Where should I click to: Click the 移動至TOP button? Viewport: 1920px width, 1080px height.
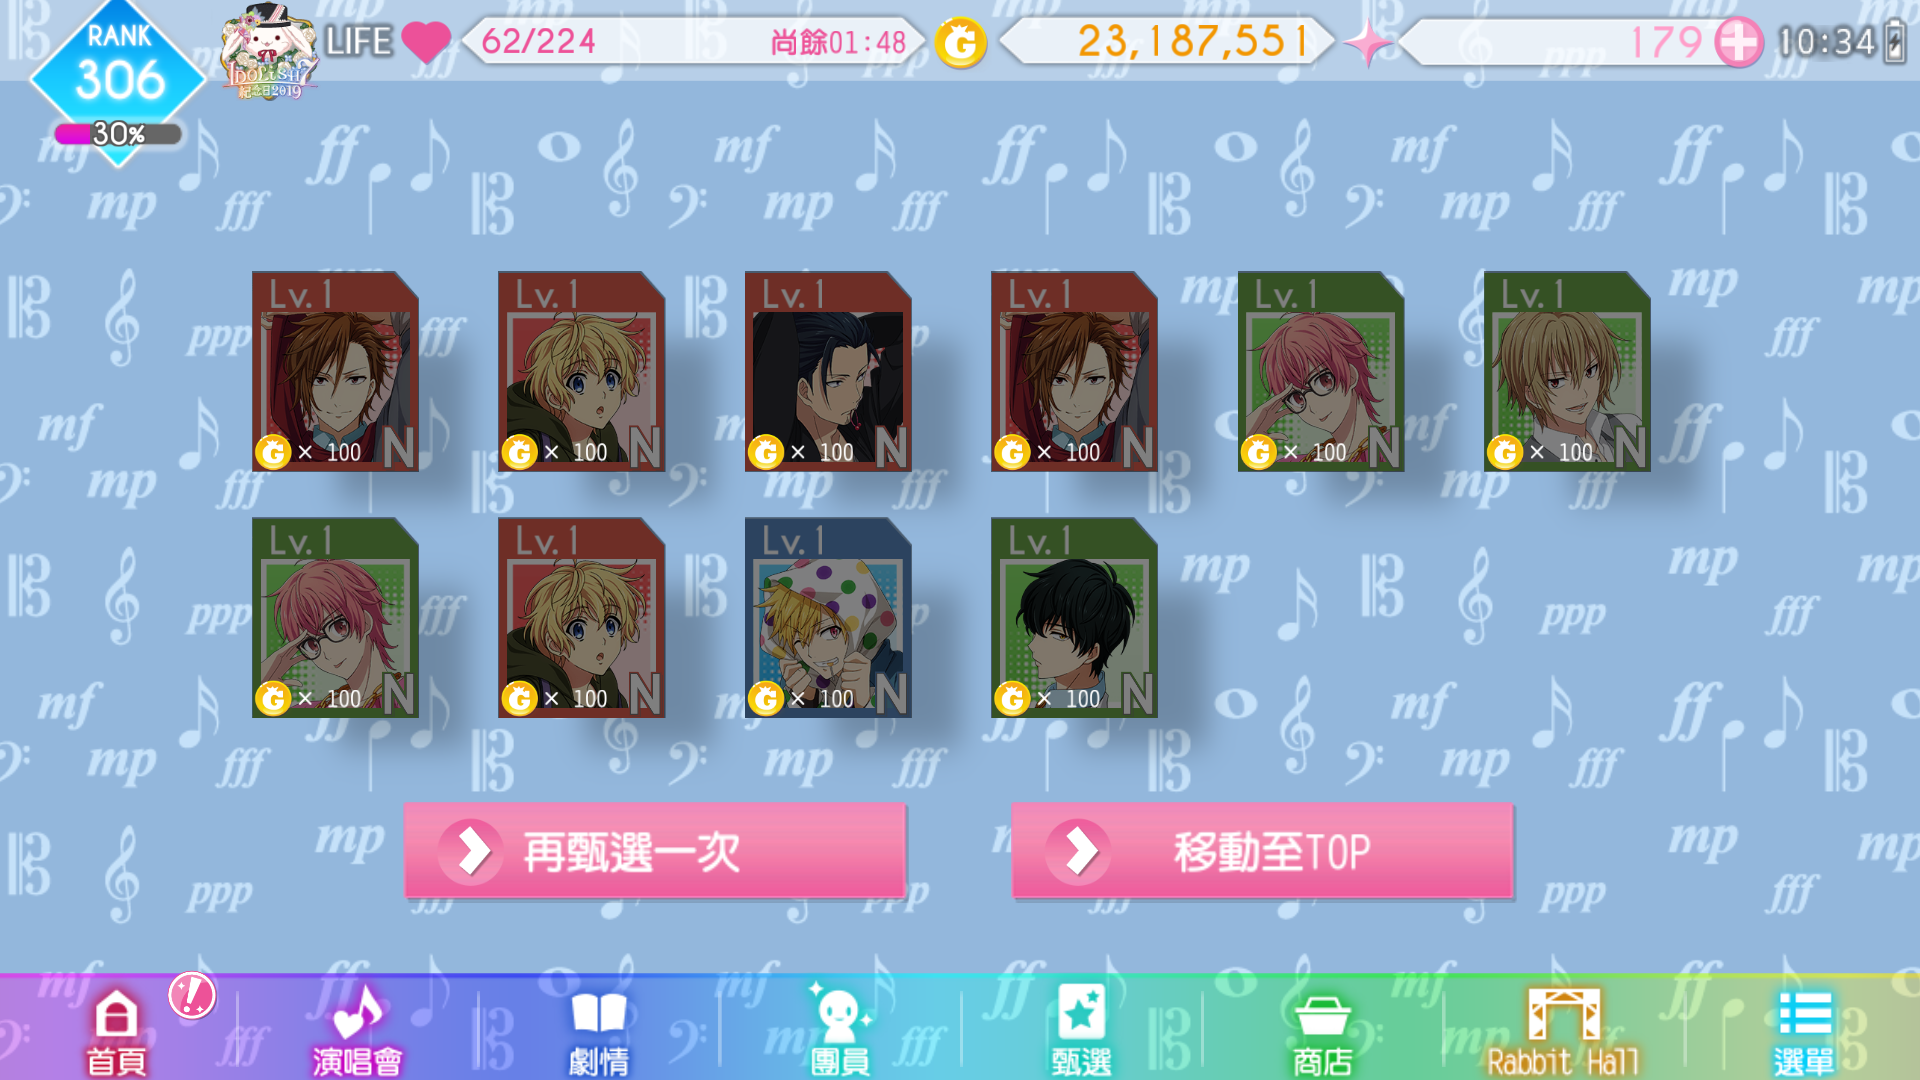(x=1262, y=851)
